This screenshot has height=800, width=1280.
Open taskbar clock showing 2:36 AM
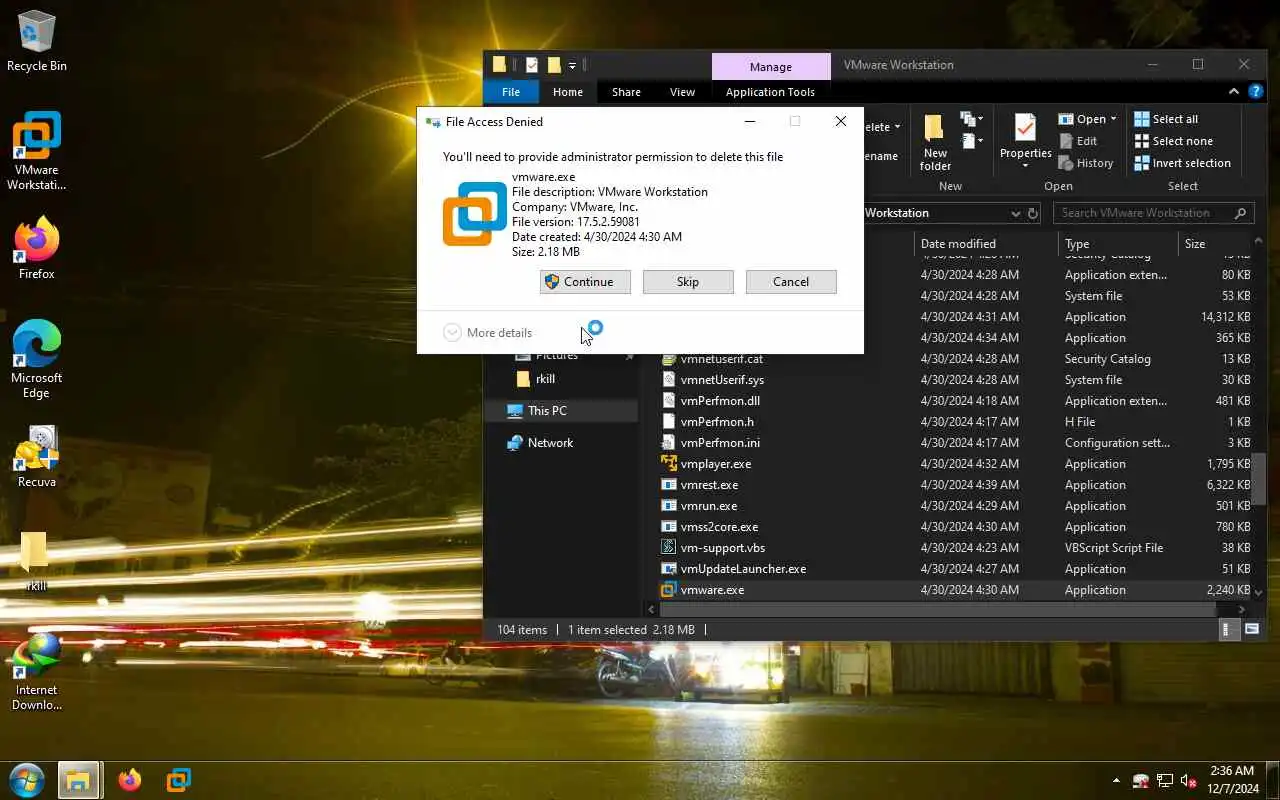1231,780
